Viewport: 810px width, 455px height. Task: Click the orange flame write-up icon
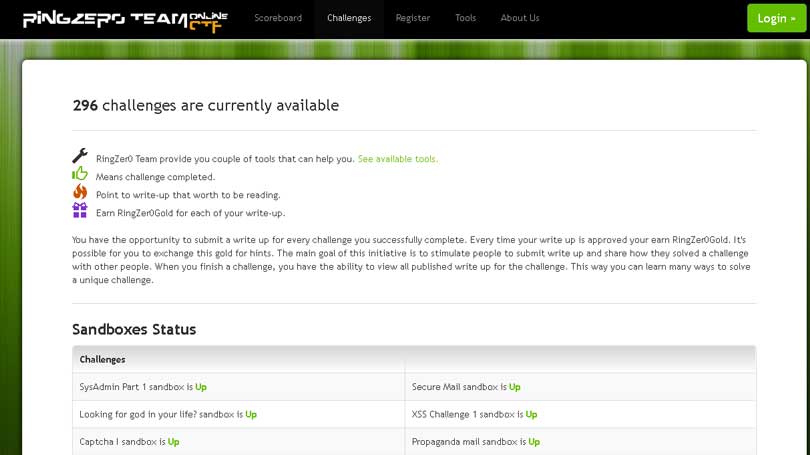(x=80, y=192)
